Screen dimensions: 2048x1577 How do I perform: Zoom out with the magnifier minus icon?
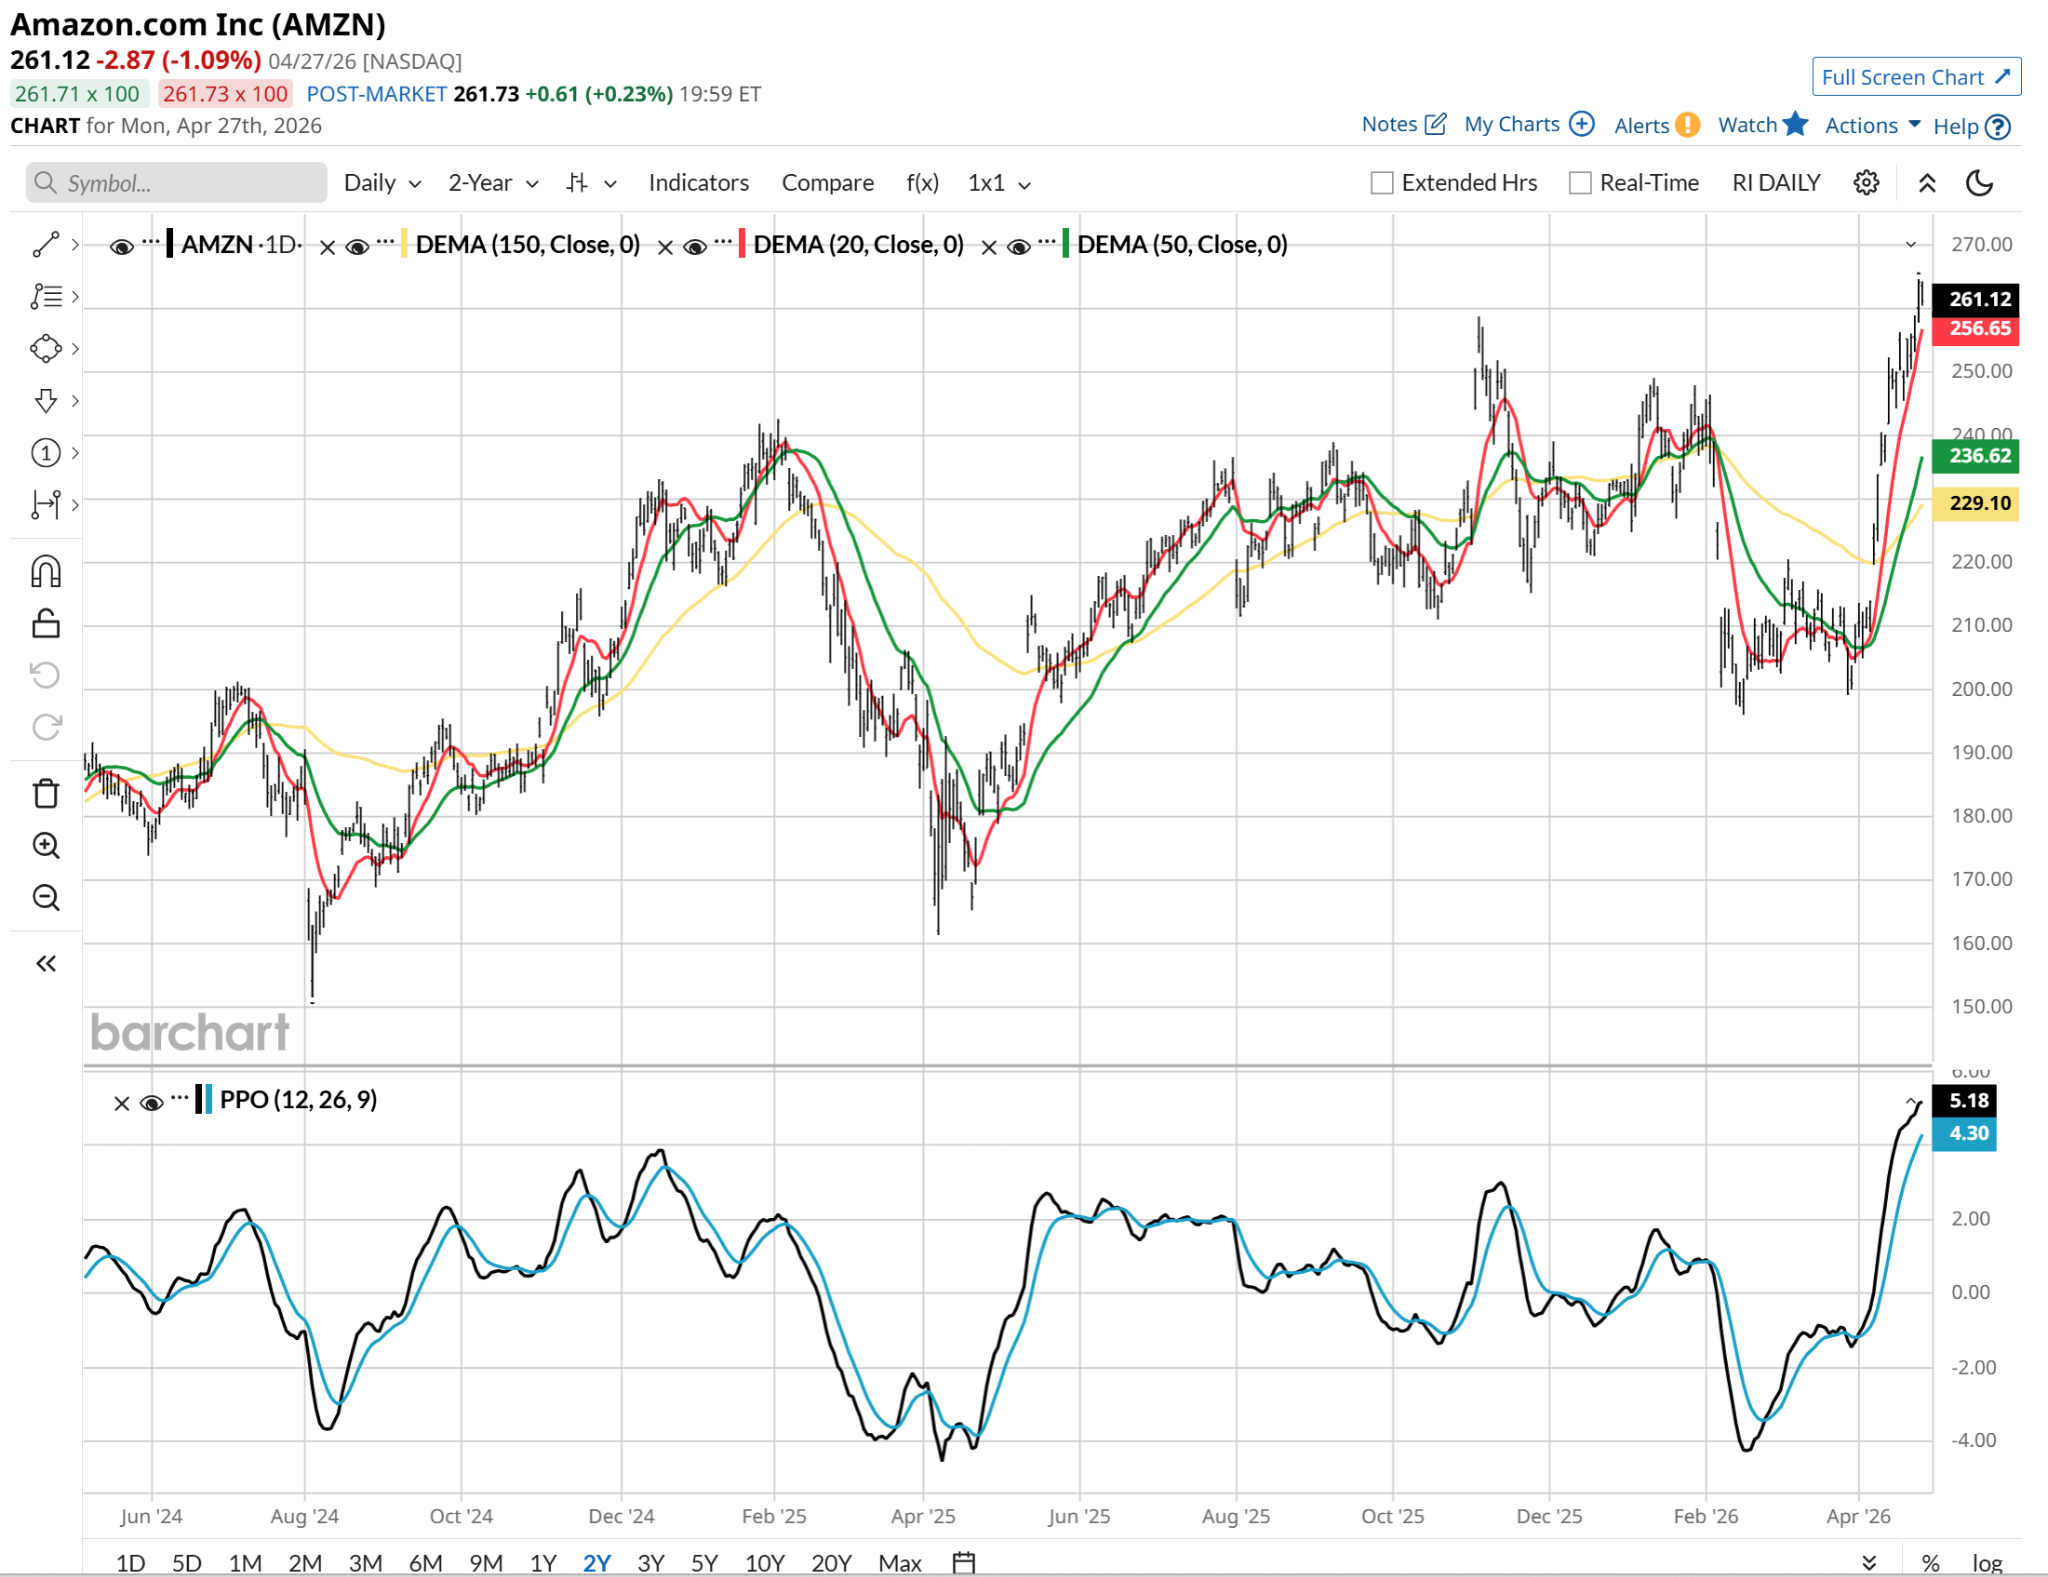[46, 897]
